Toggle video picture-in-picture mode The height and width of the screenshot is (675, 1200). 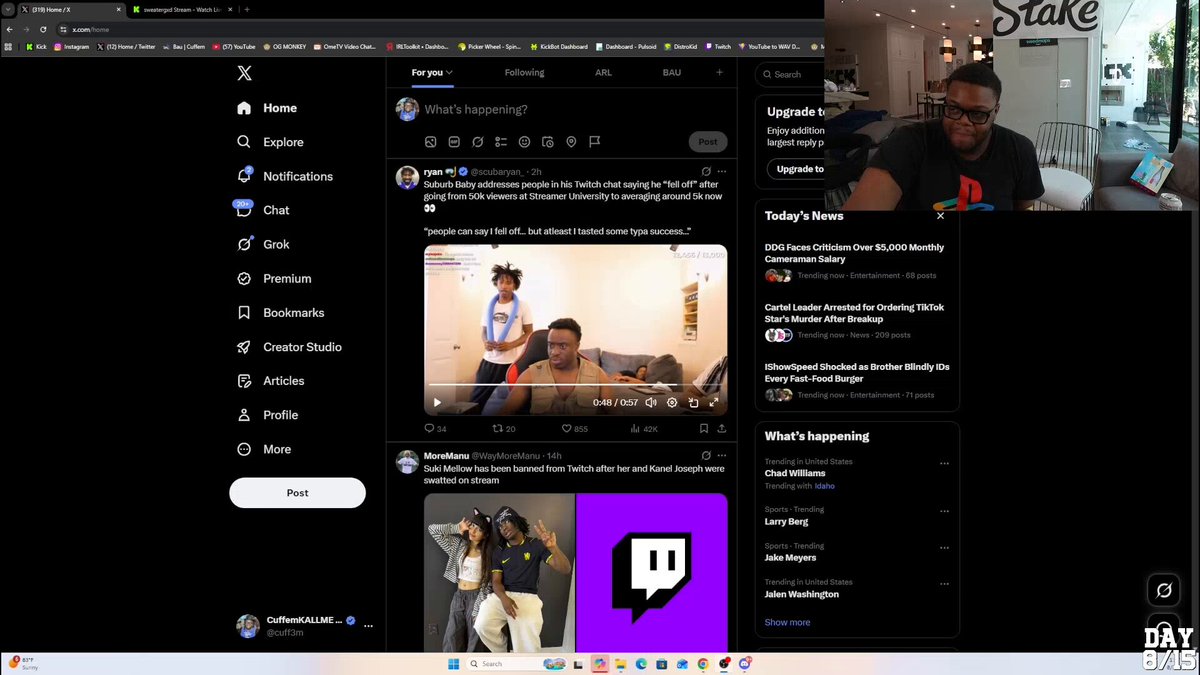[693, 402]
